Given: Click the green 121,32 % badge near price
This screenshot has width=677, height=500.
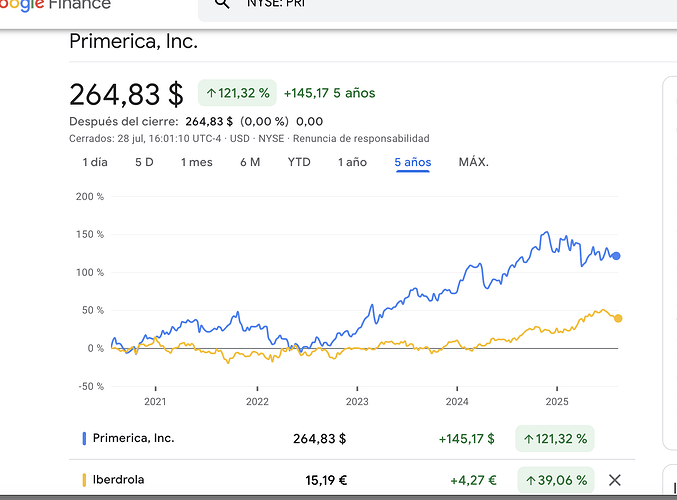Looking at the screenshot, I should tap(237, 93).
